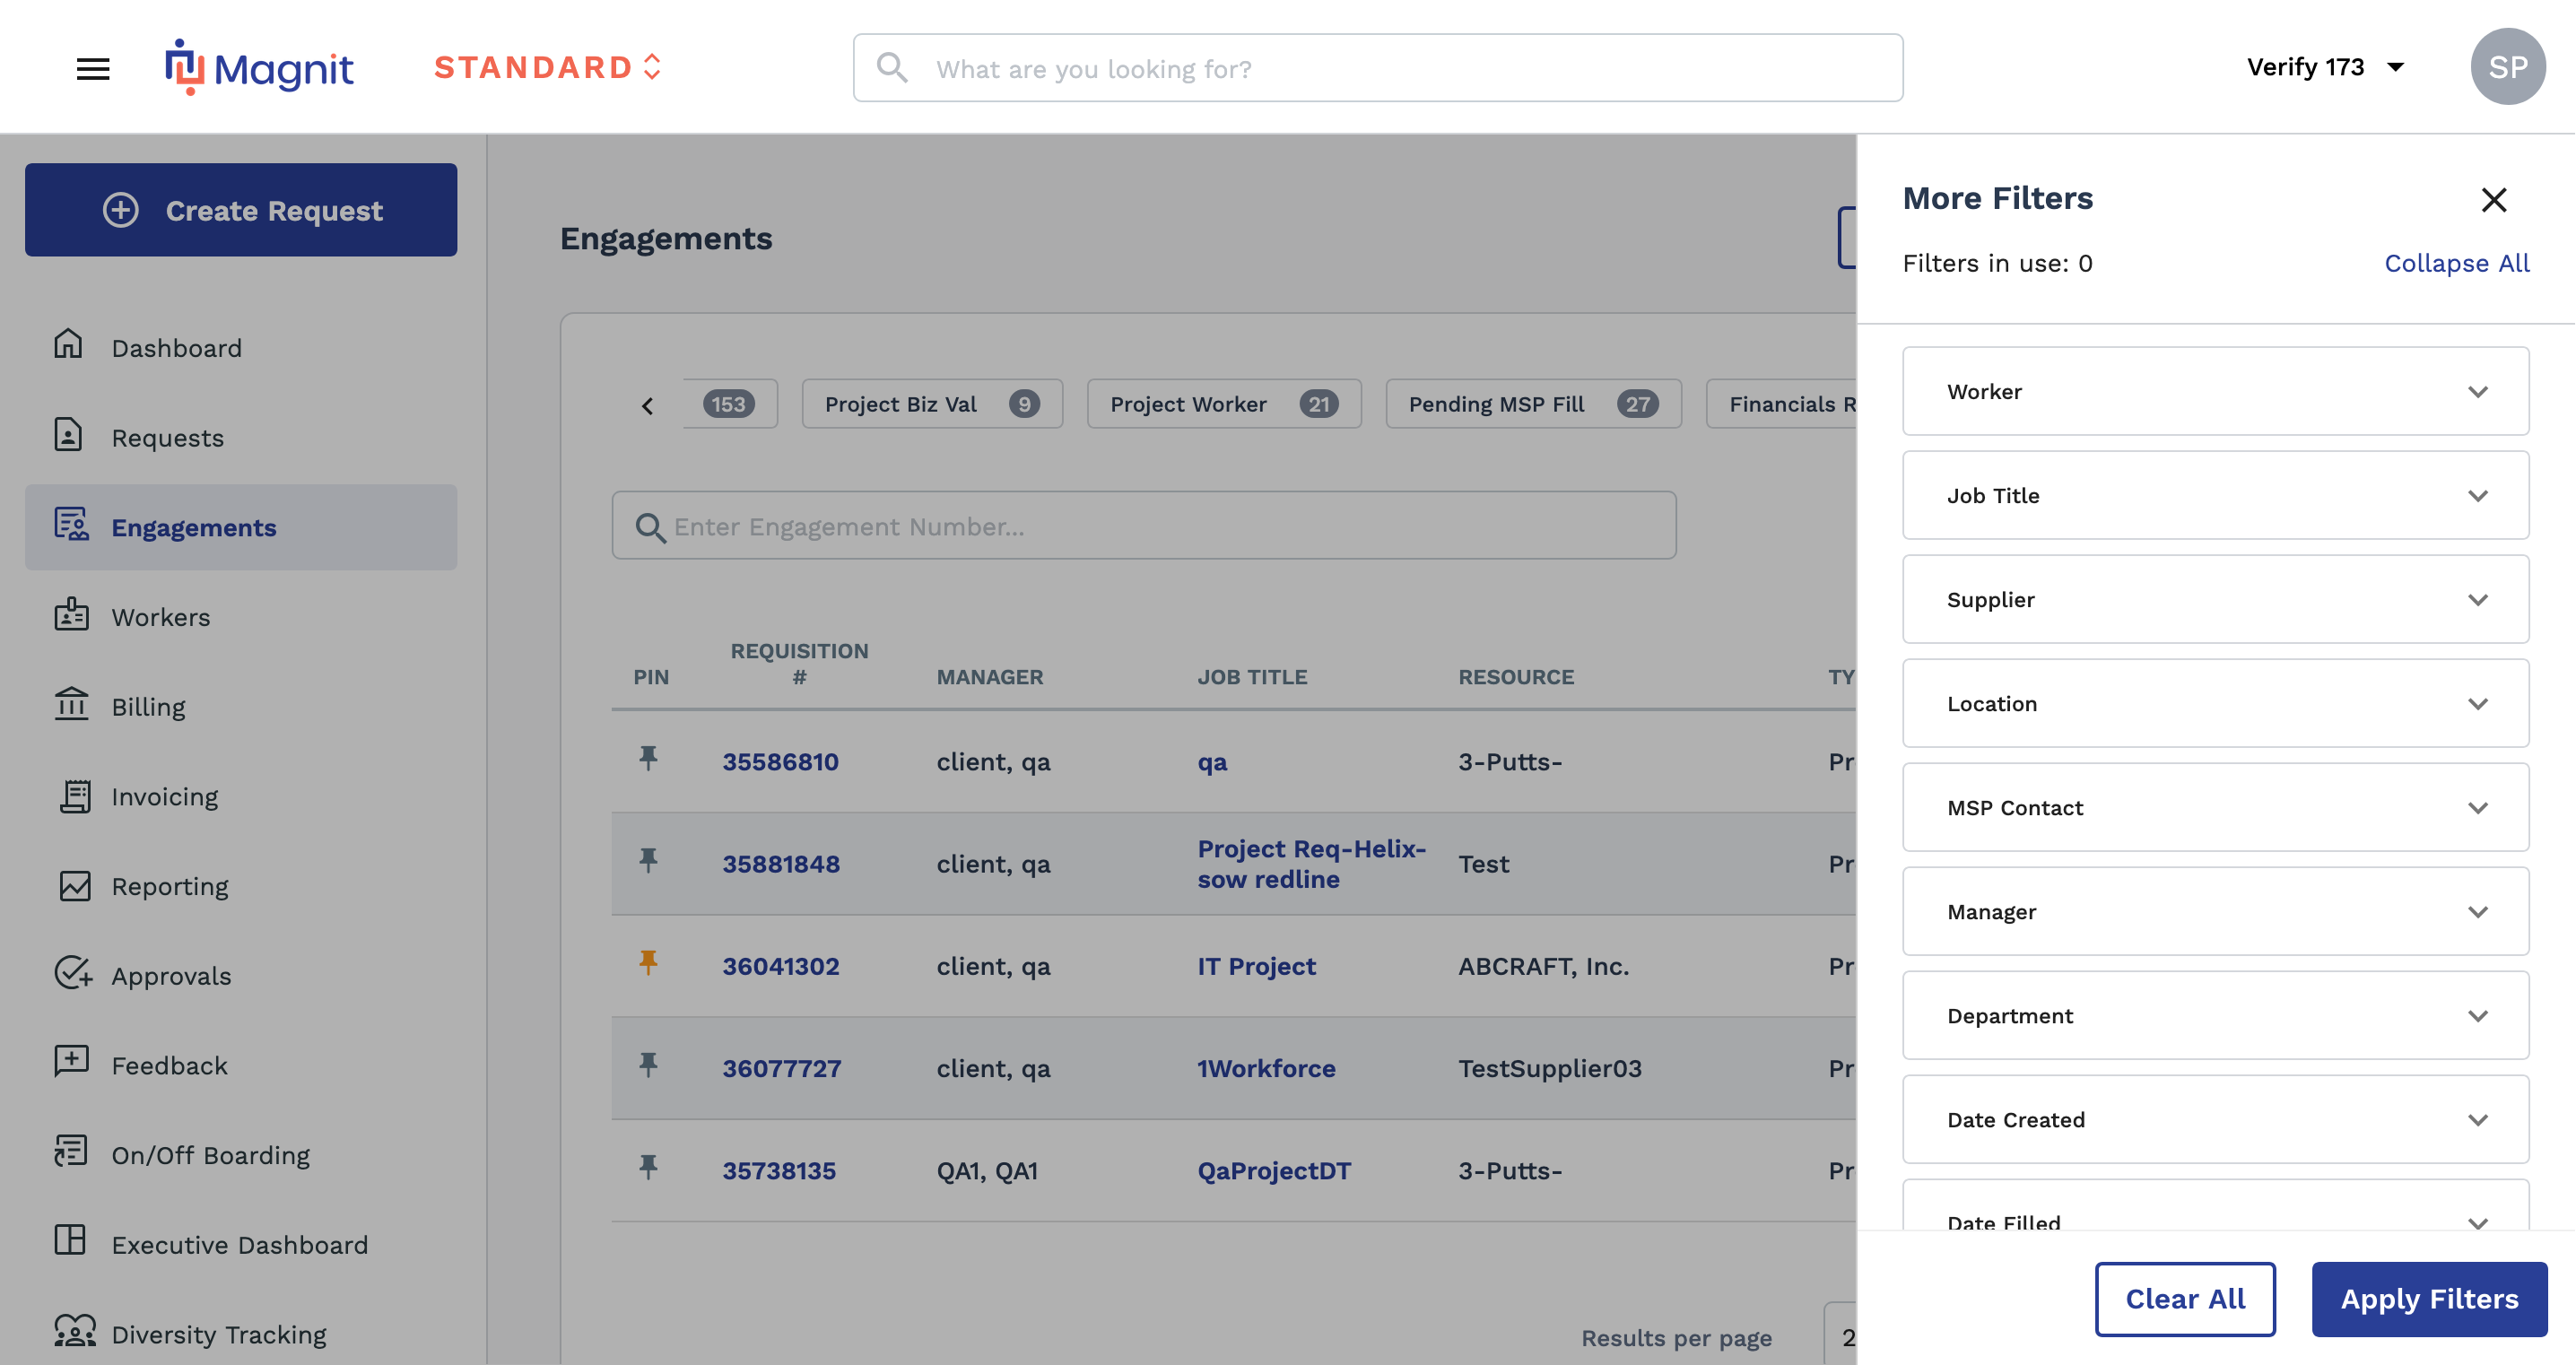
Task: Select the Project Worker tab
Action: [1224, 404]
